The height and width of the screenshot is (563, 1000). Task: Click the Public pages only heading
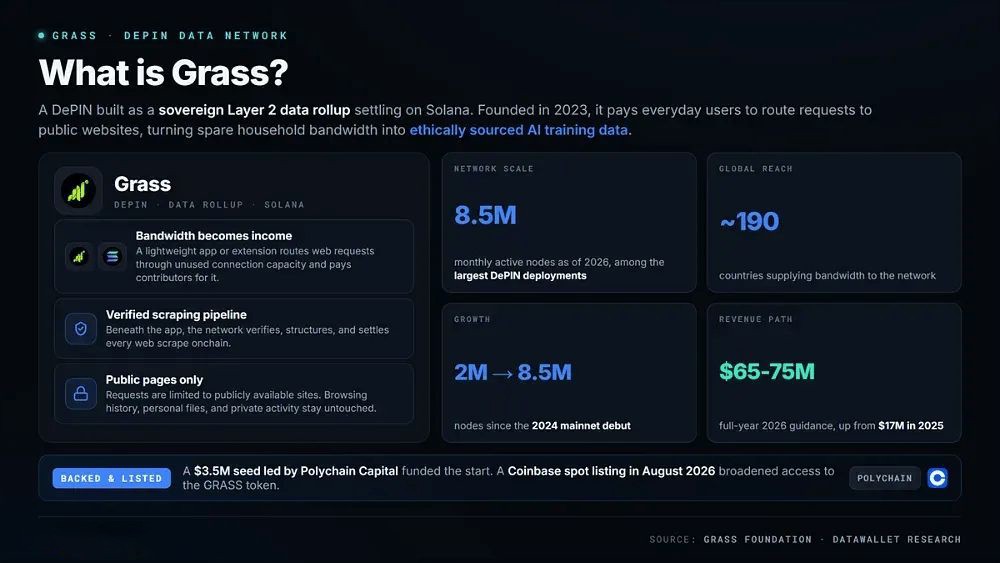pyautogui.click(x=154, y=379)
